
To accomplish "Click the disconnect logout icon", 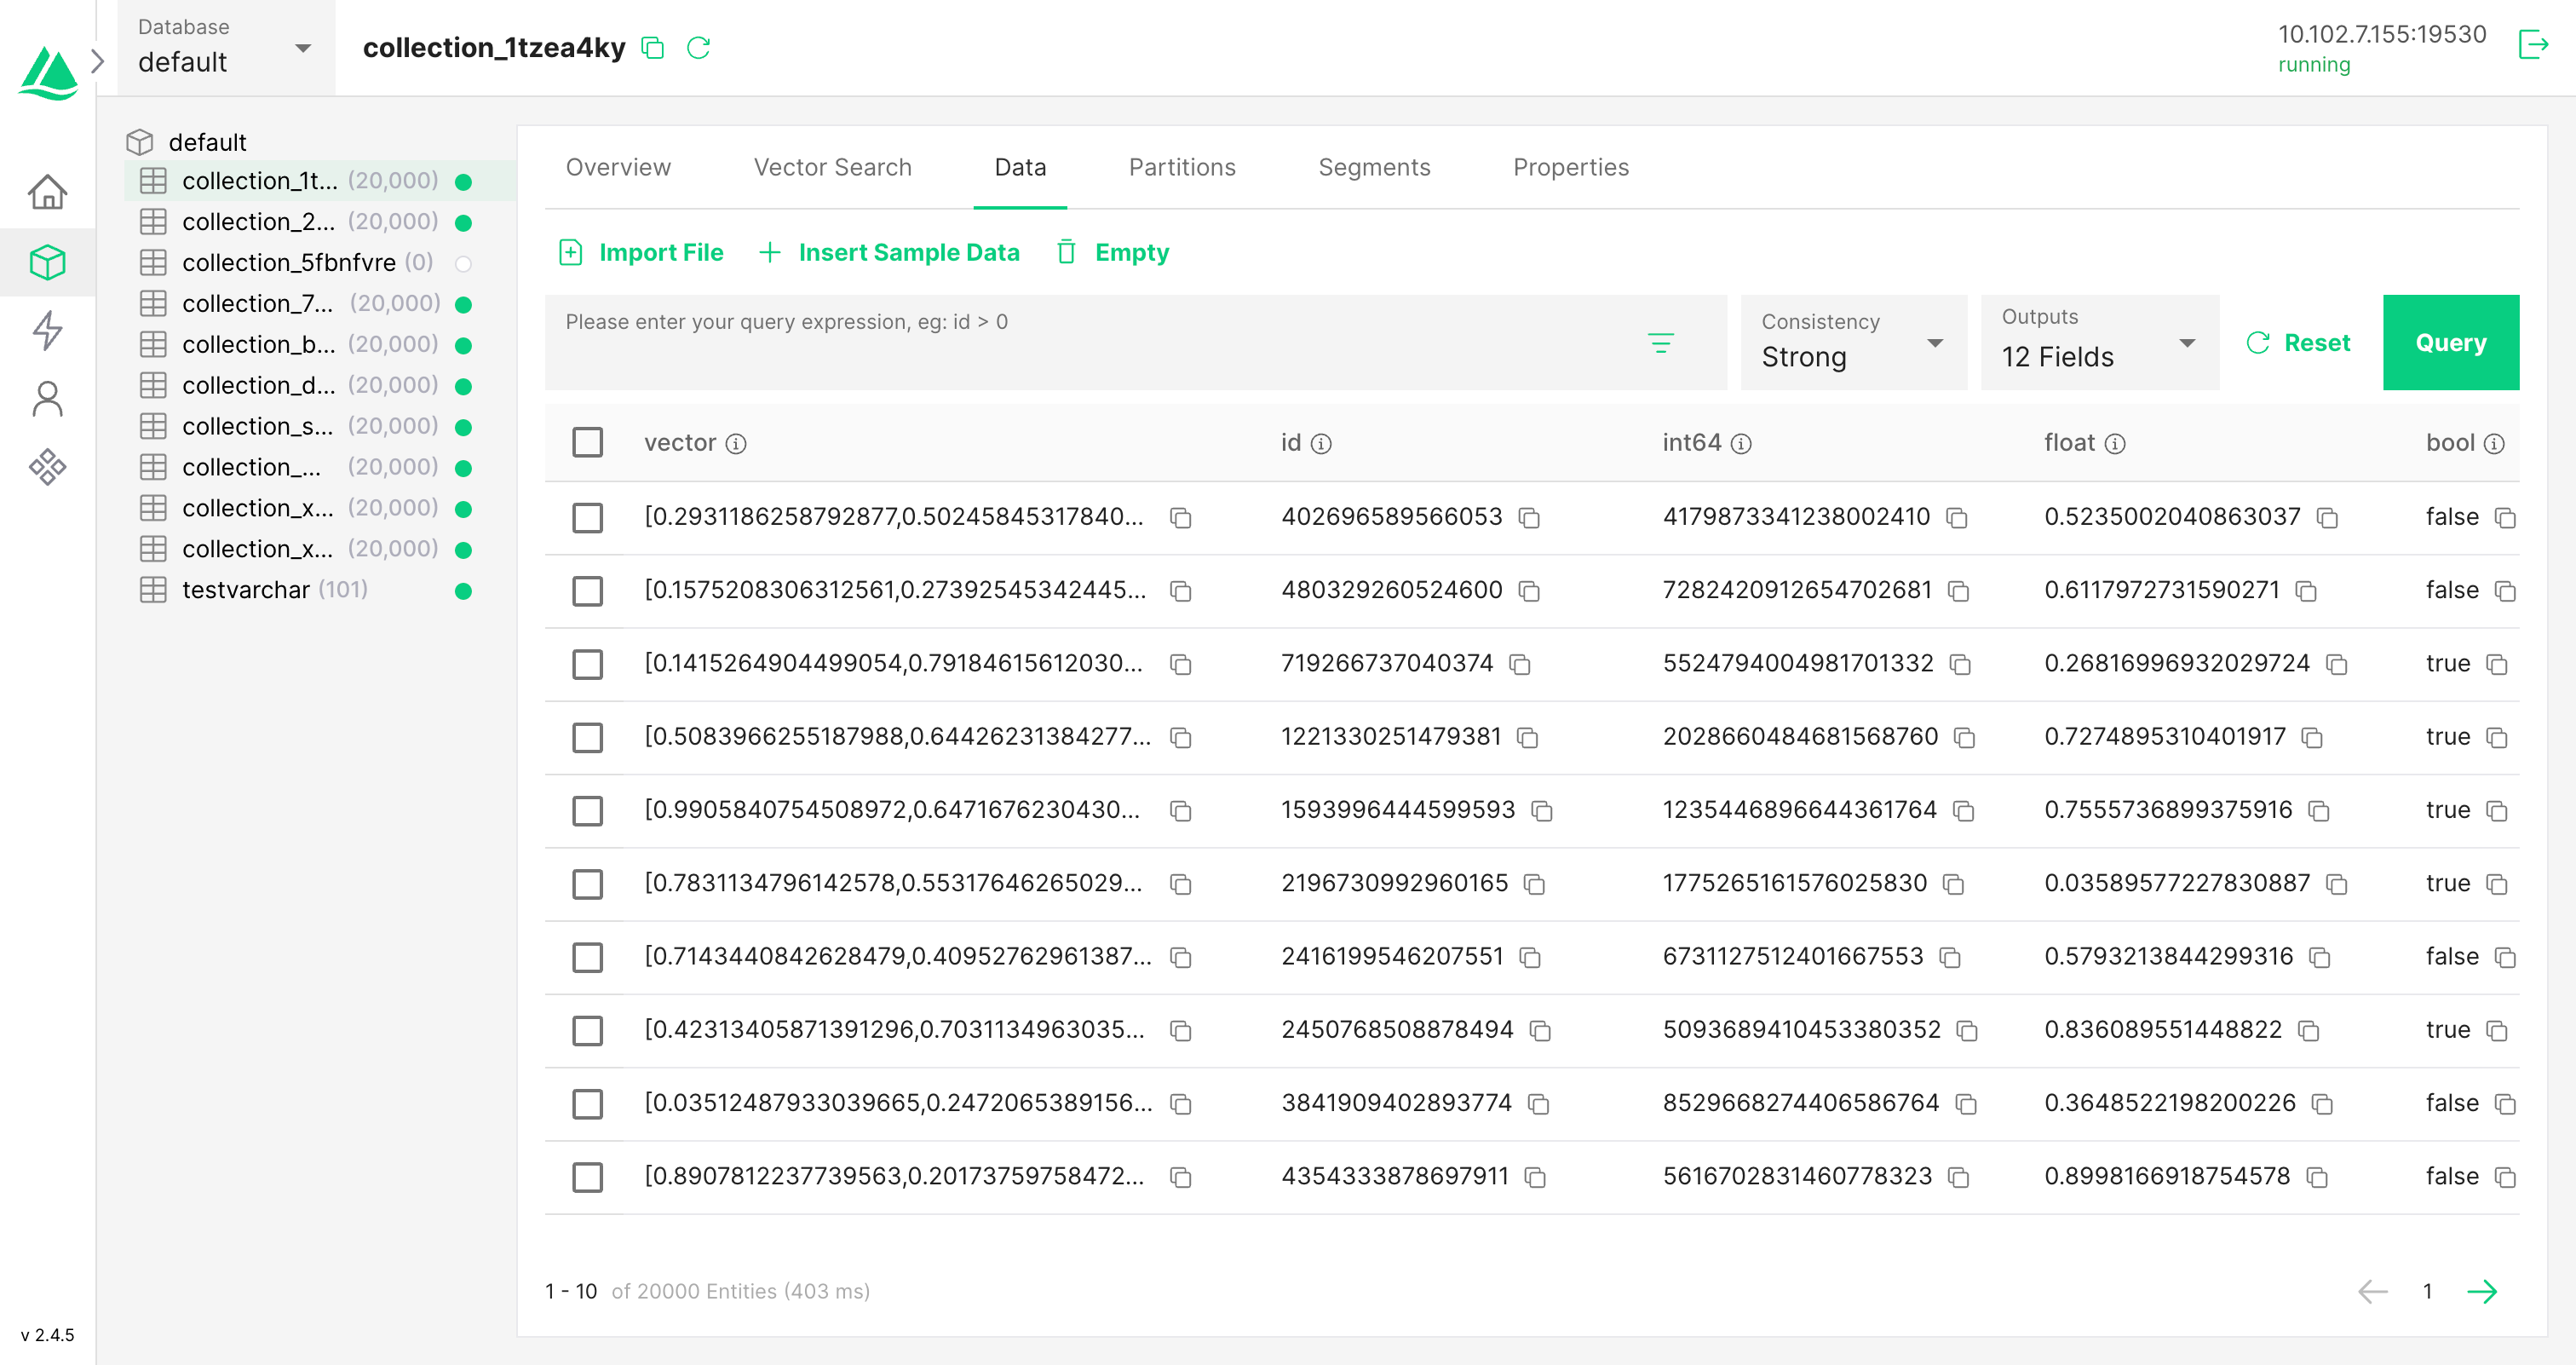I will point(2533,45).
